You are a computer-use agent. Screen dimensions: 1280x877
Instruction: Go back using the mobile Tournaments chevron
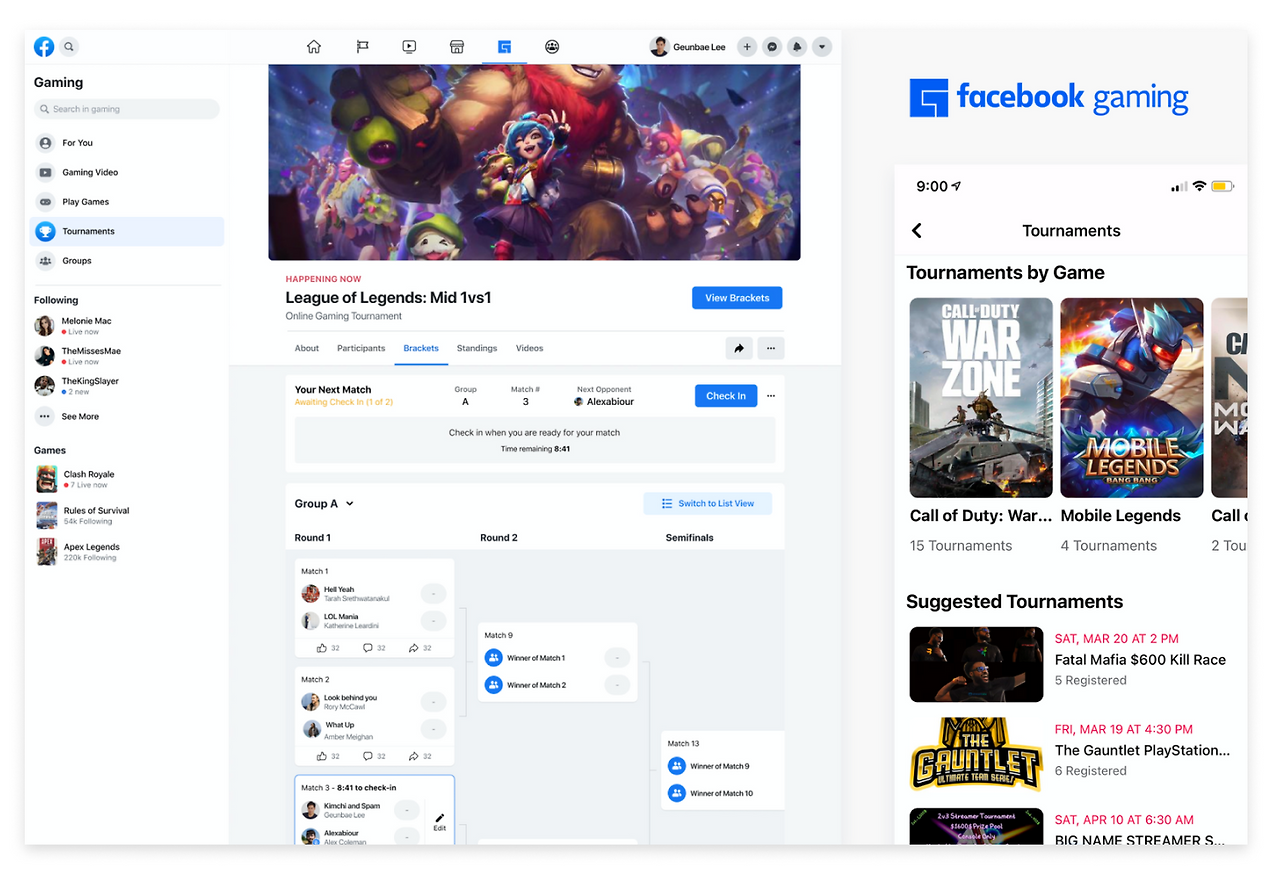point(917,231)
